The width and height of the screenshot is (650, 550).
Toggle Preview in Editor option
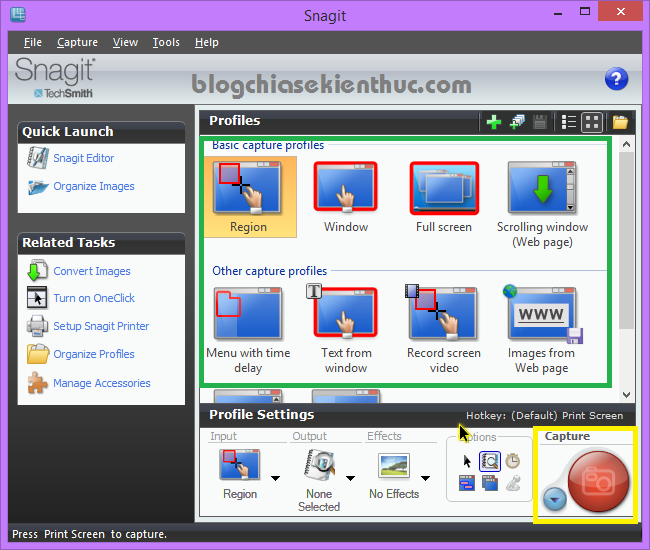pos(490,461)
